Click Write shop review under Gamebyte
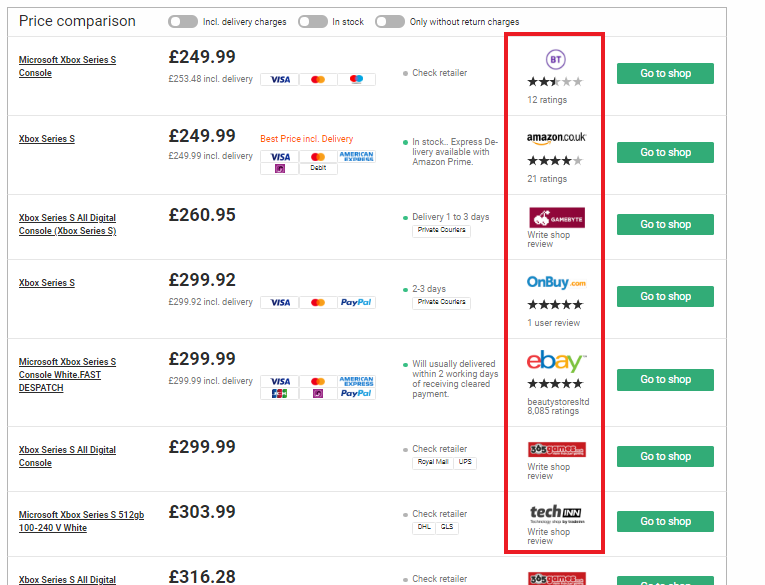 (548, 239)
